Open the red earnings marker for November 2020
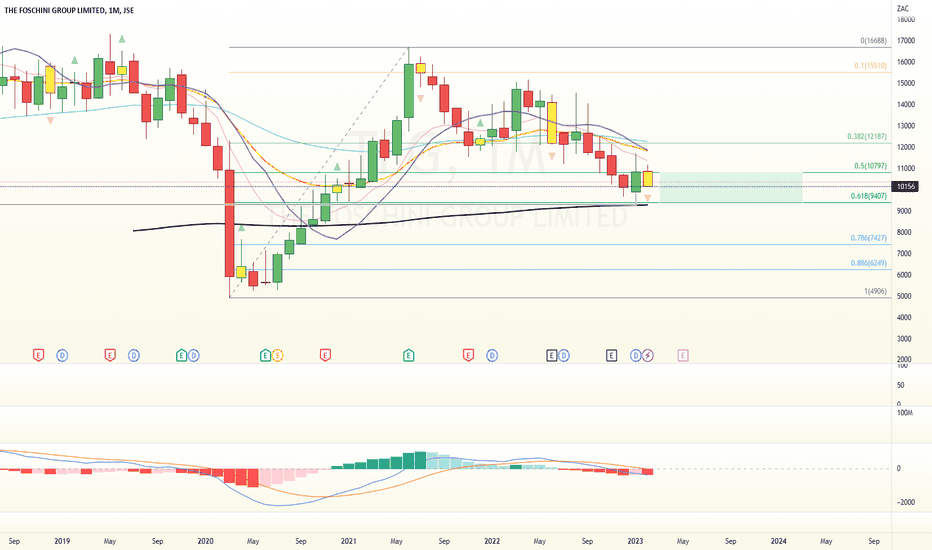The height and width of the screenshot is (550, 932). click(x=325, y=356)
